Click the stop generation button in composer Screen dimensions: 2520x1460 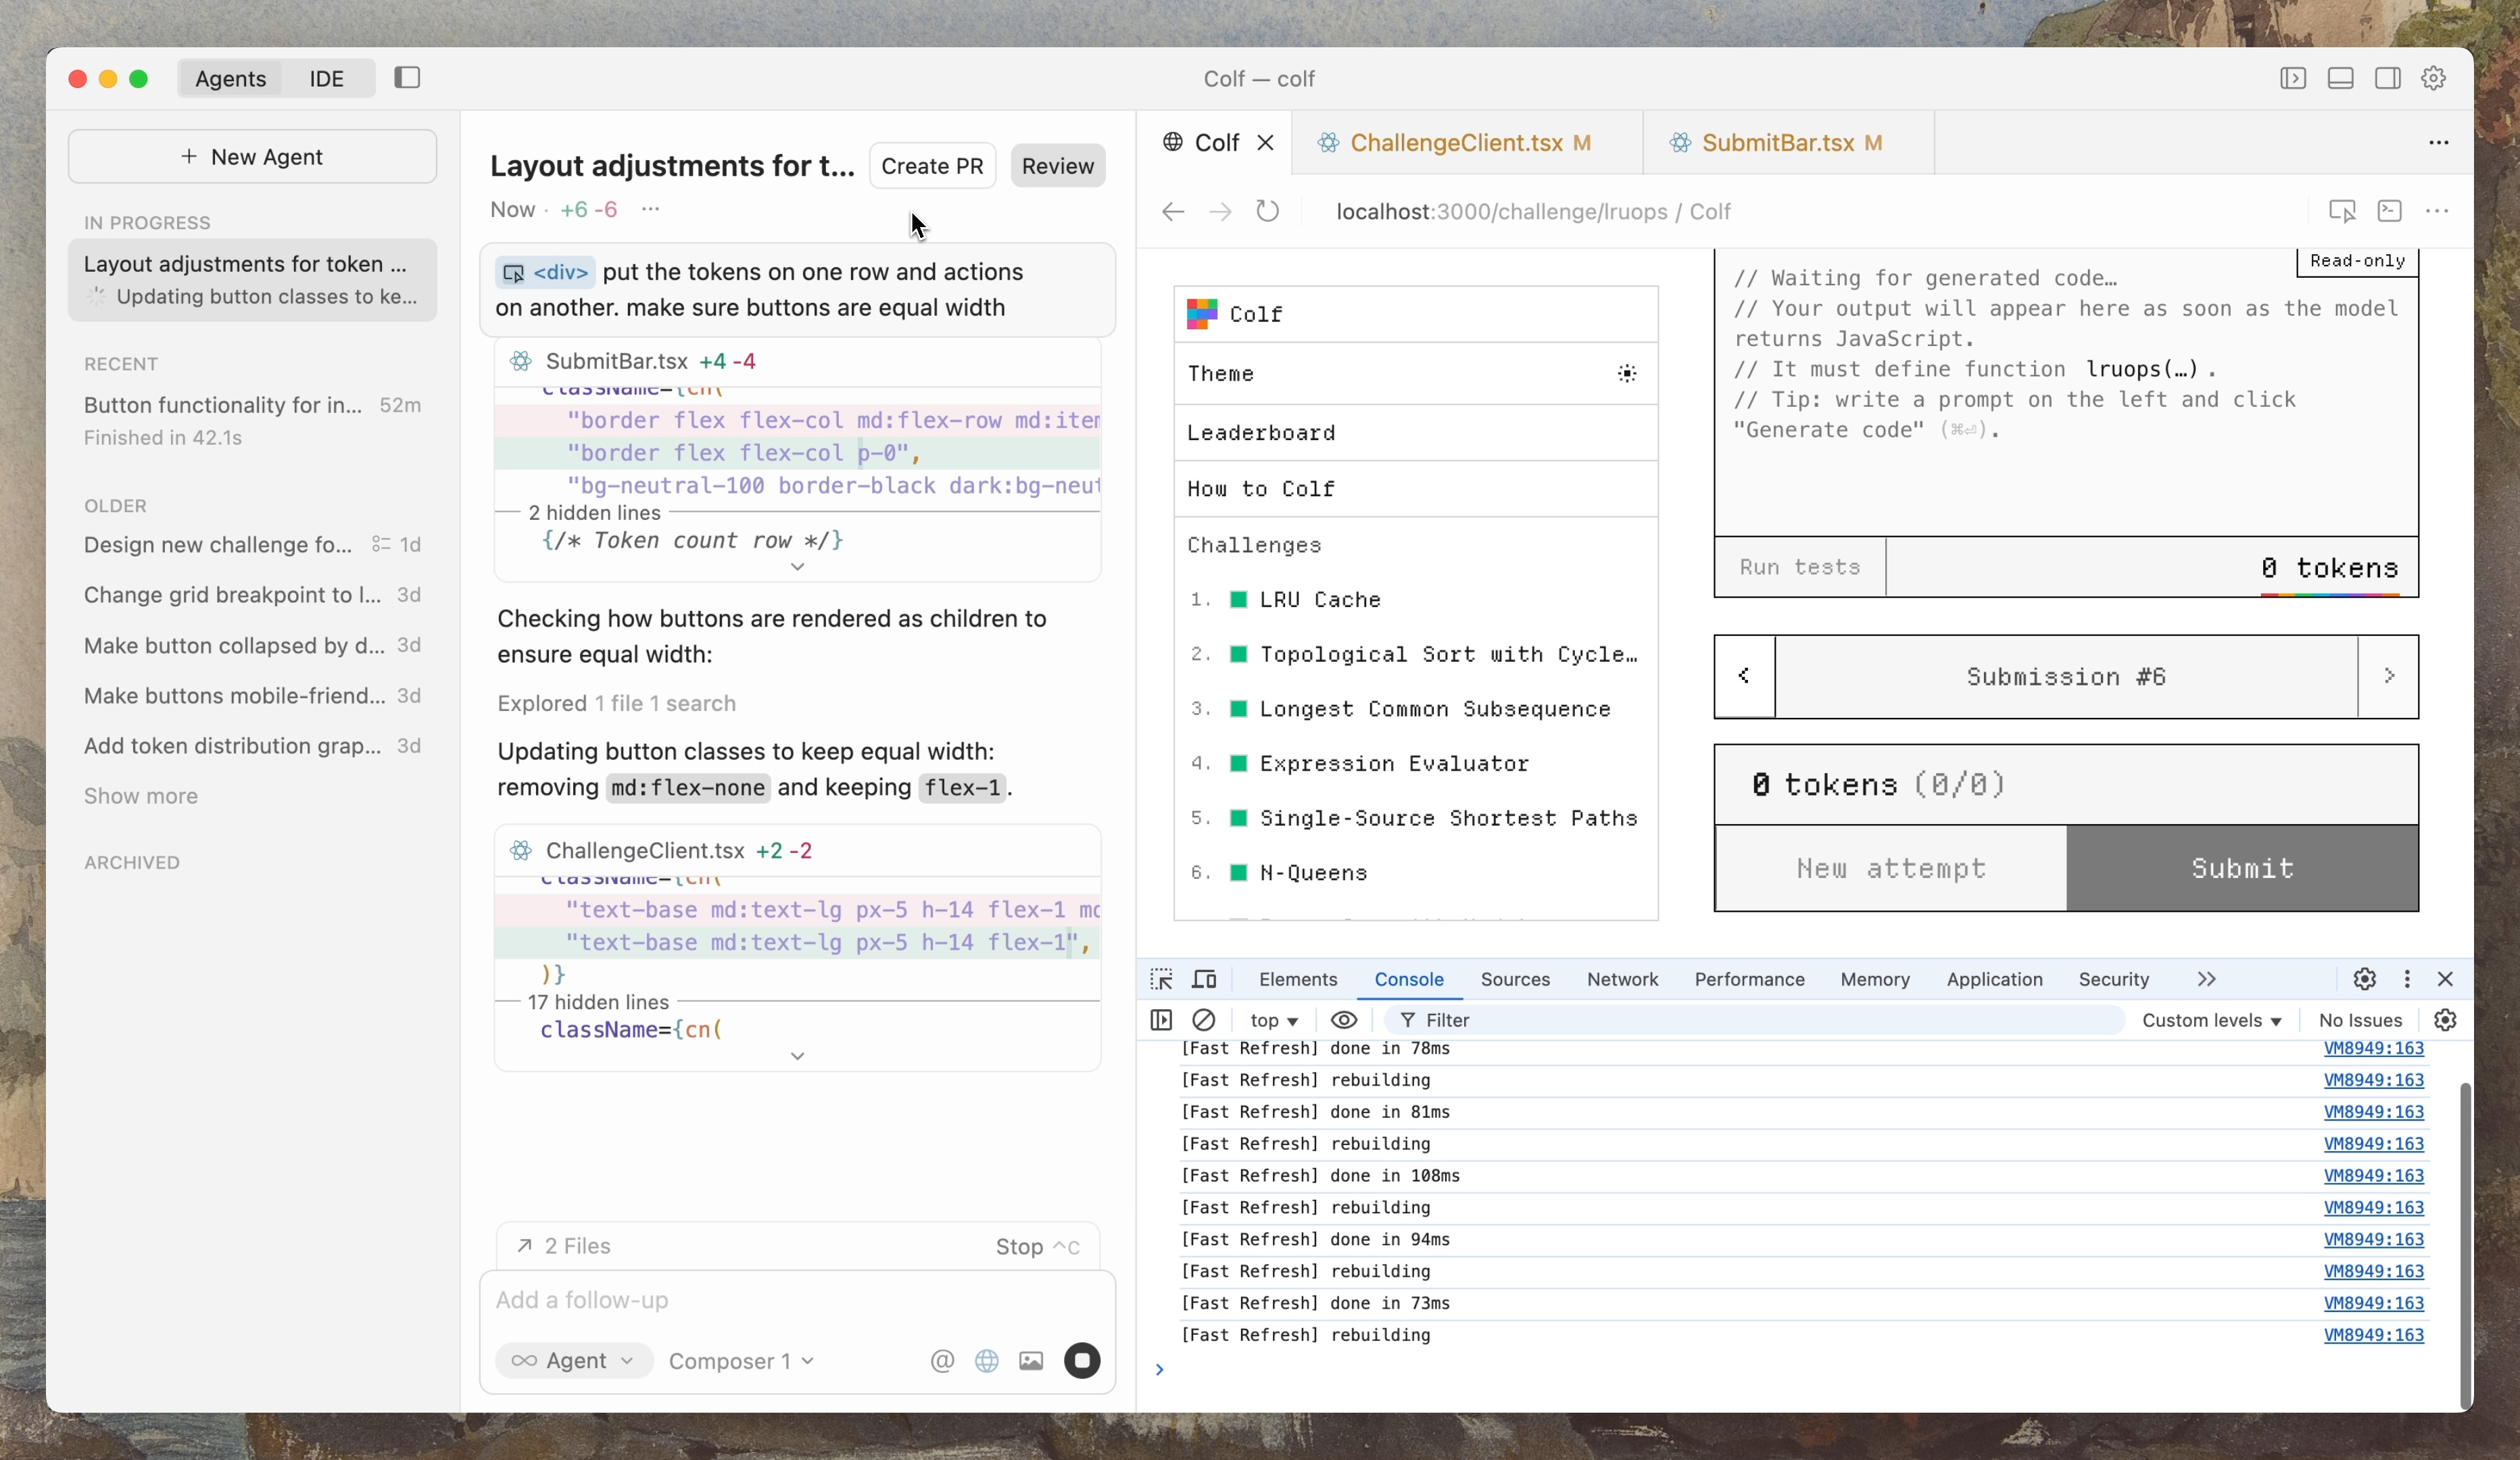point(1081,1360)
